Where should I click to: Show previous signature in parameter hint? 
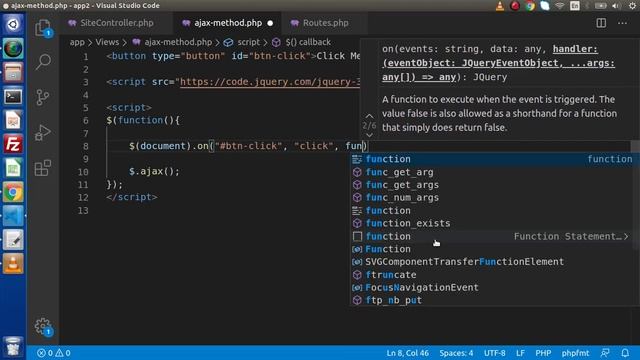point(369,116)
